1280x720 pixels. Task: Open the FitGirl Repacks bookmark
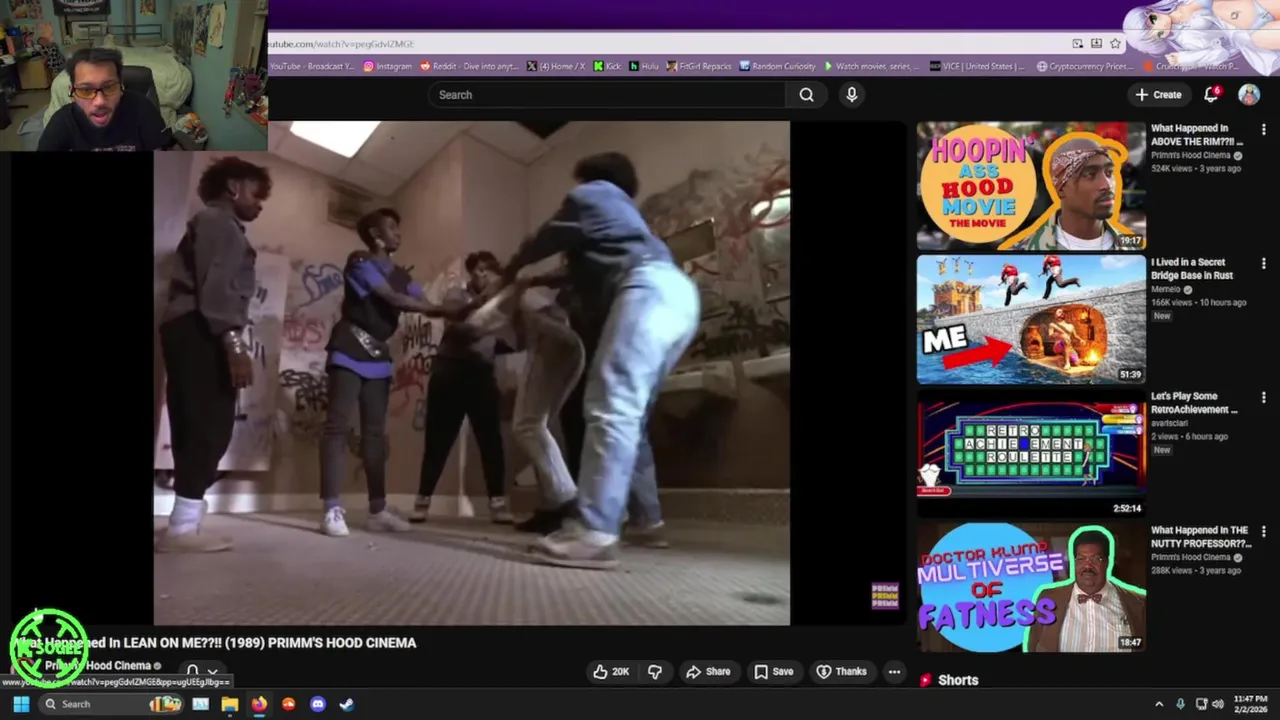pyautogui.click(x=699, y=66)
